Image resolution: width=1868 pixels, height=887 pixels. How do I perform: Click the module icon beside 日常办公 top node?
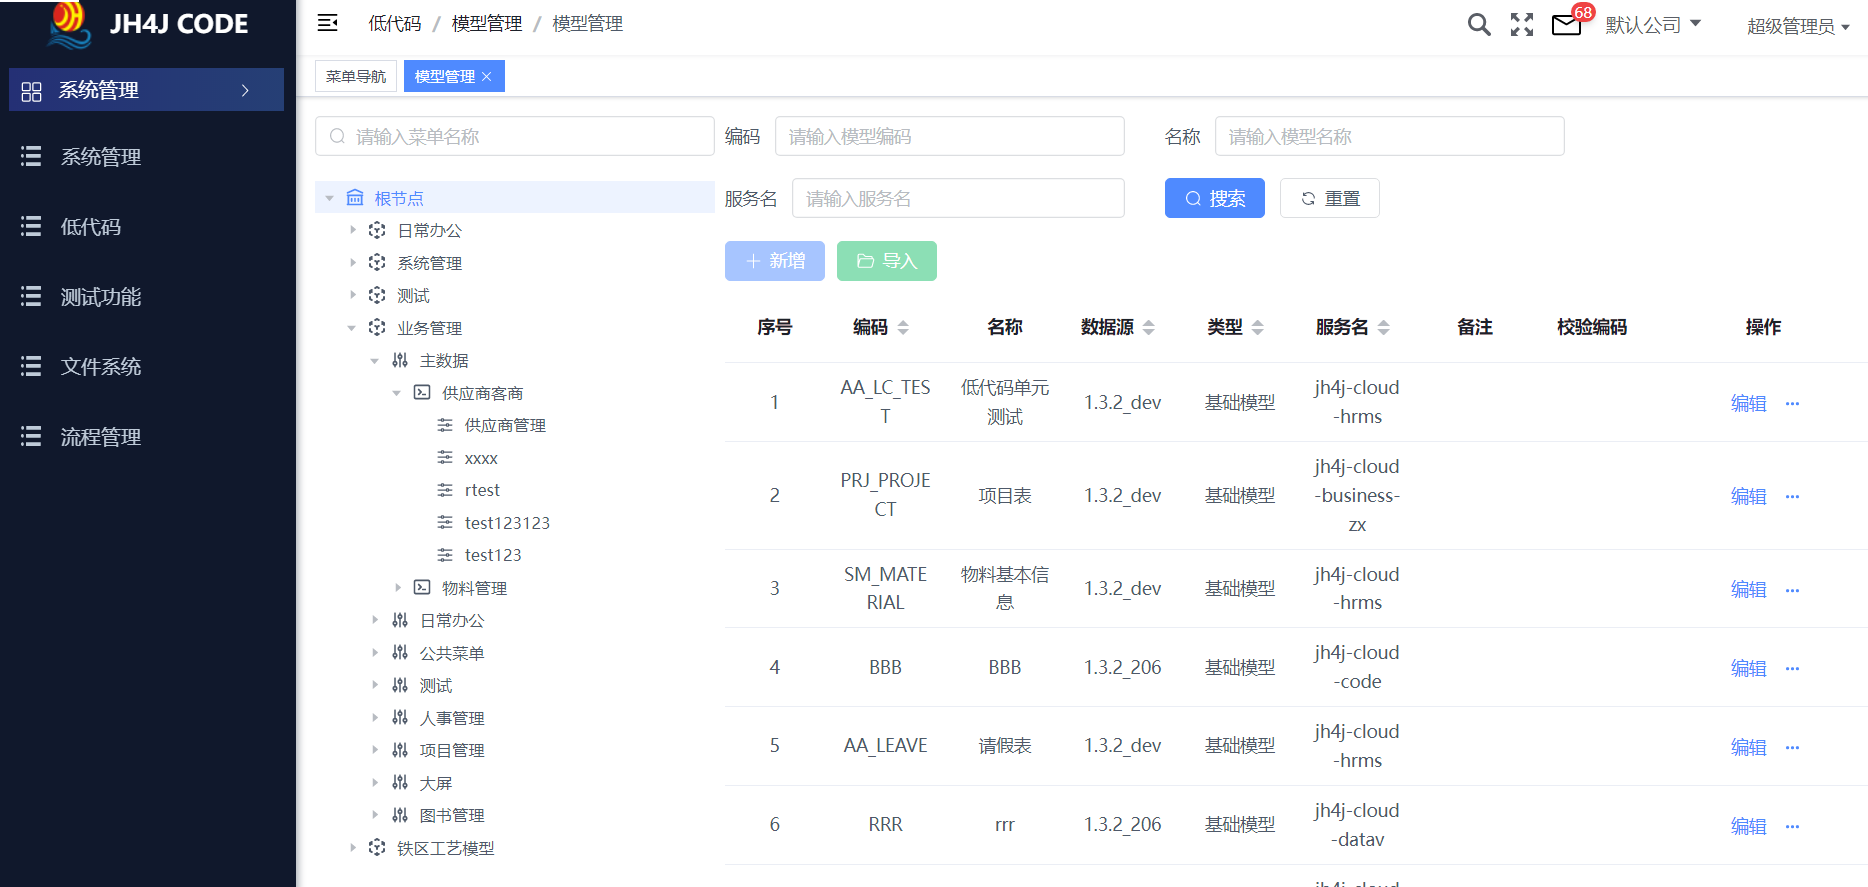pyautogui.click(x=377, y=230)
